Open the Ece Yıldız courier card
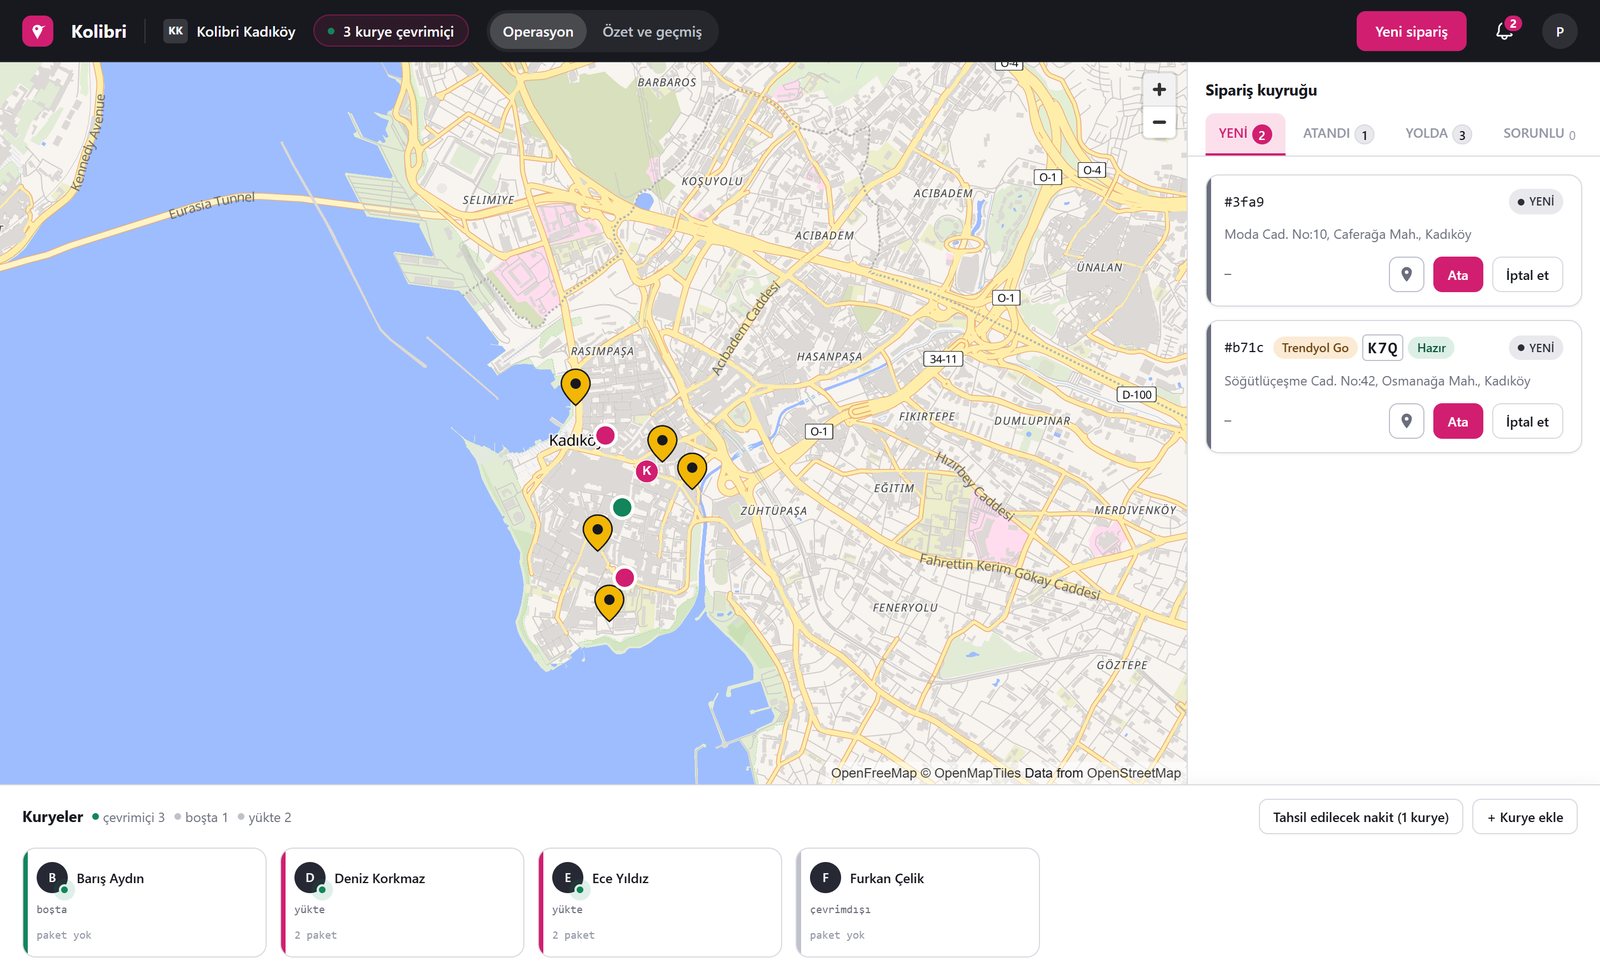This screenshot has height=967, width=1600. (x=660, y=902)
